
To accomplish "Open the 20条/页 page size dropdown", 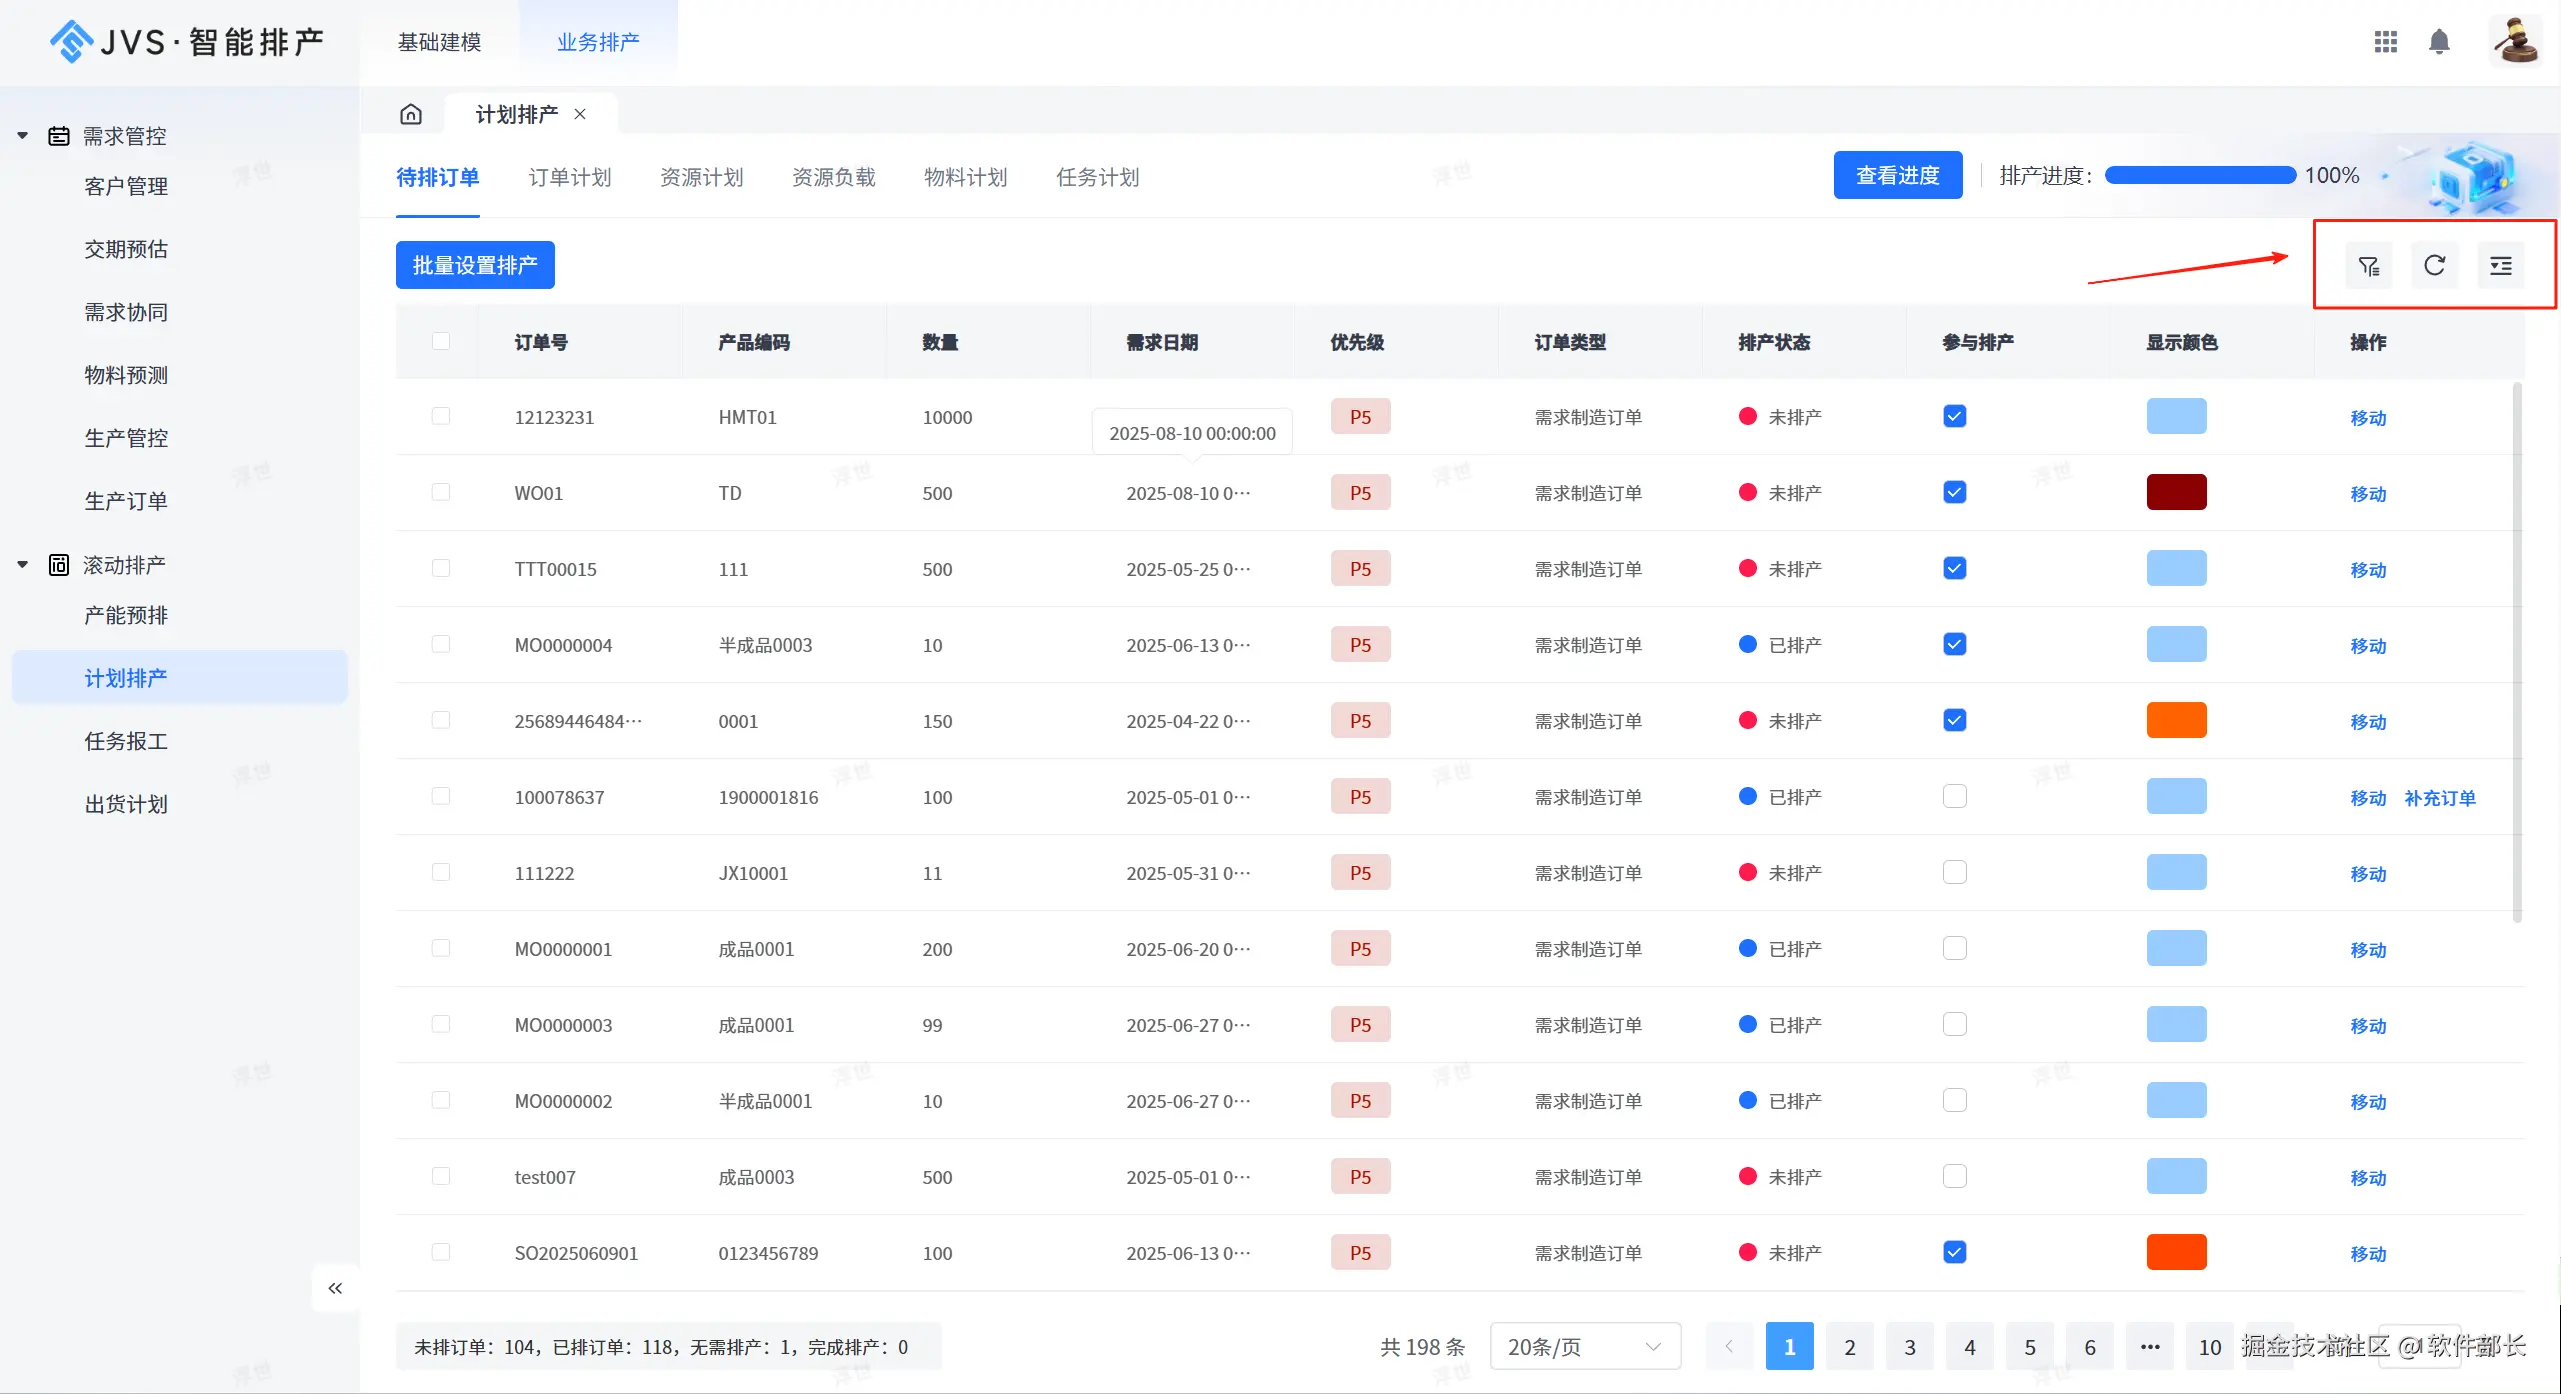I will 1584,1347.
